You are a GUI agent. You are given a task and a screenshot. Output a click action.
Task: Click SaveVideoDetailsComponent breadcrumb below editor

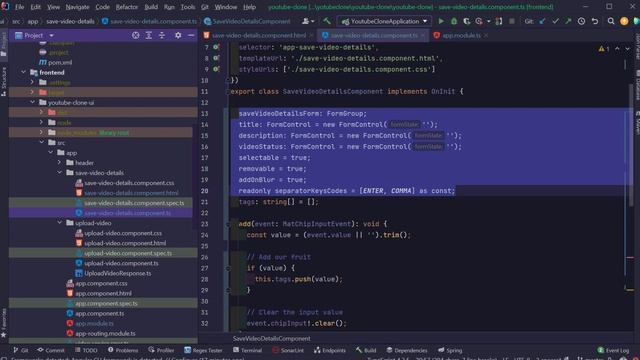coord(271,338)
